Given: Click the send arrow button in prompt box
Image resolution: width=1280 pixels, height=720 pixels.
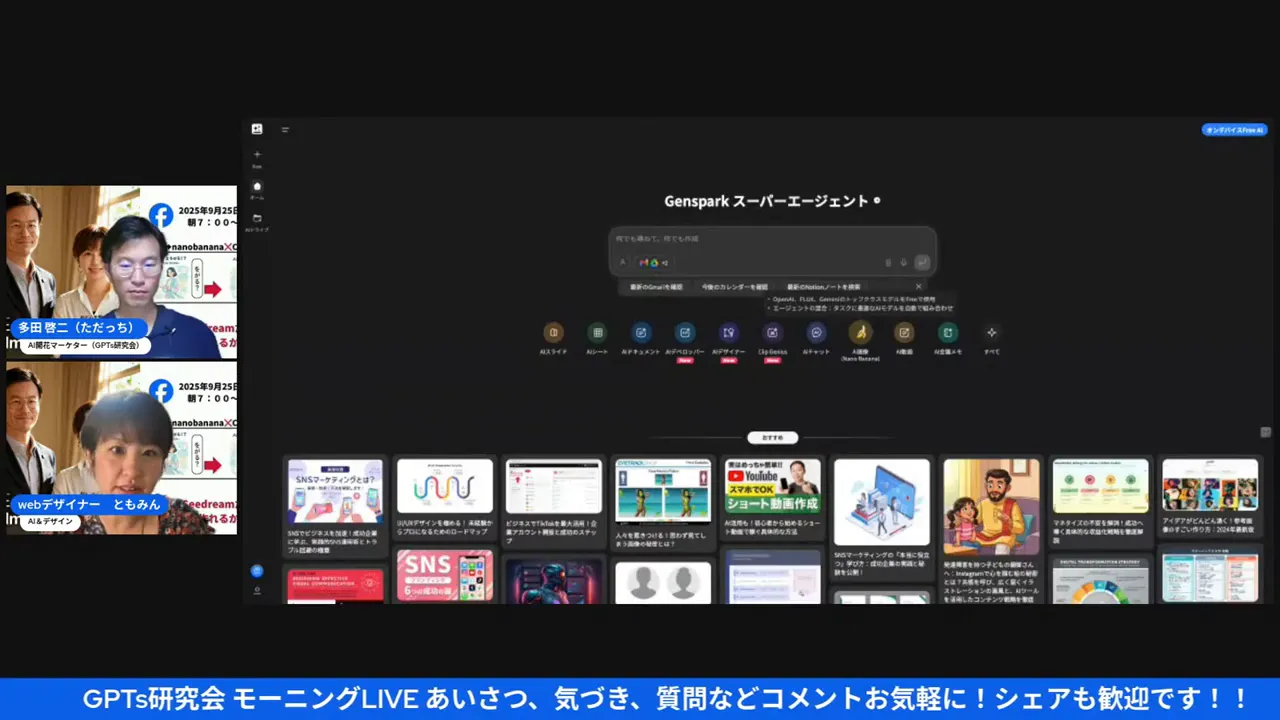Looking at the screenshot, I should 922,263.
